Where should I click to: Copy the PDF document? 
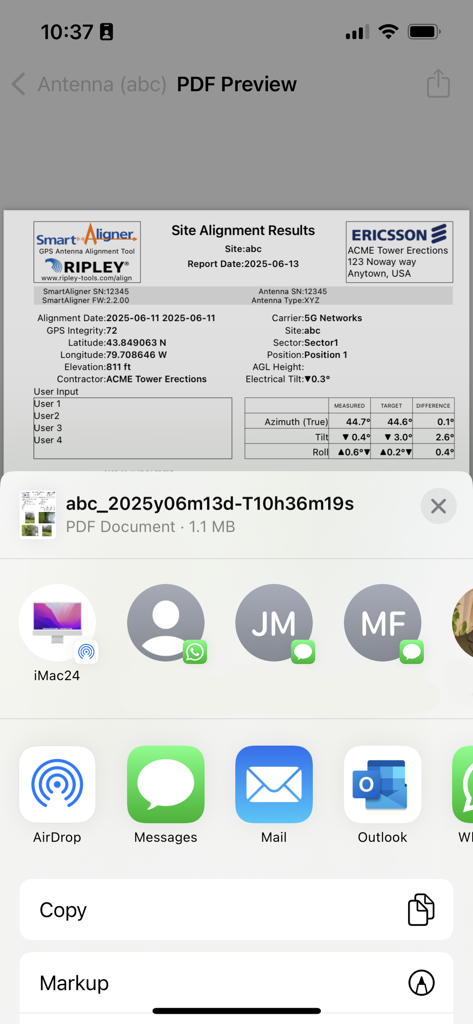pyautogui.click(x=236, y=910)
